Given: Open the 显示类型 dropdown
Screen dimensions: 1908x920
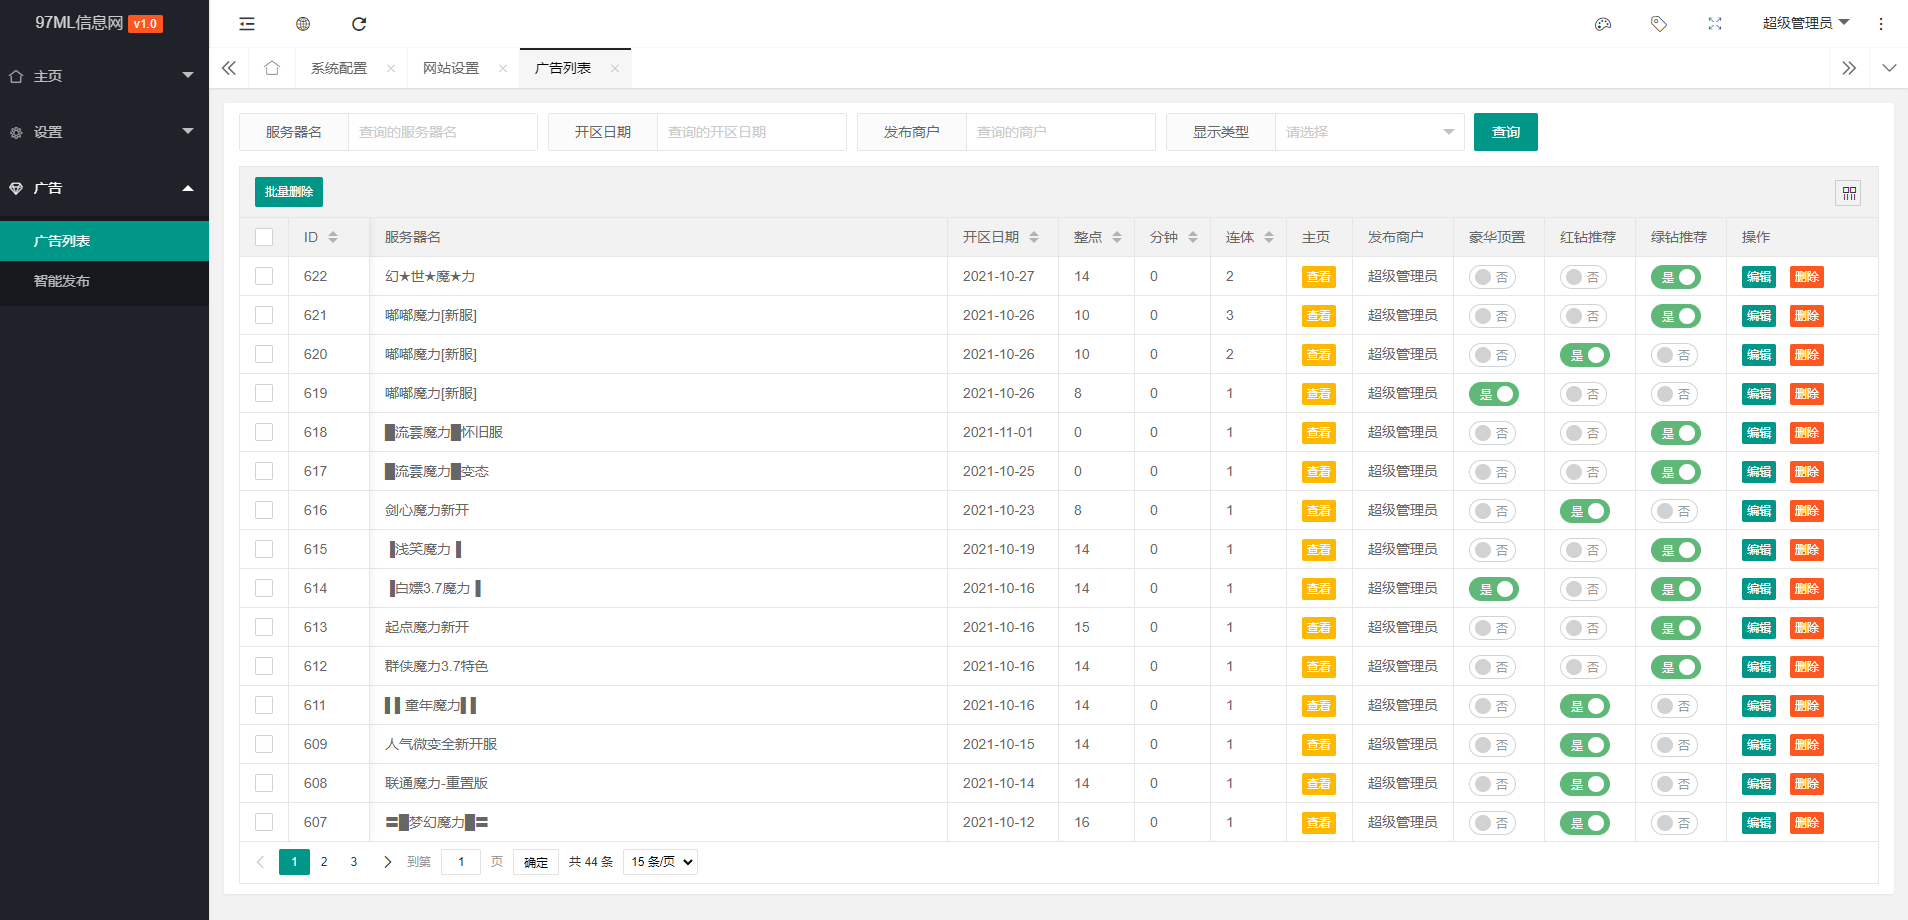Looking at the screenshot, I should [1370, 131].
